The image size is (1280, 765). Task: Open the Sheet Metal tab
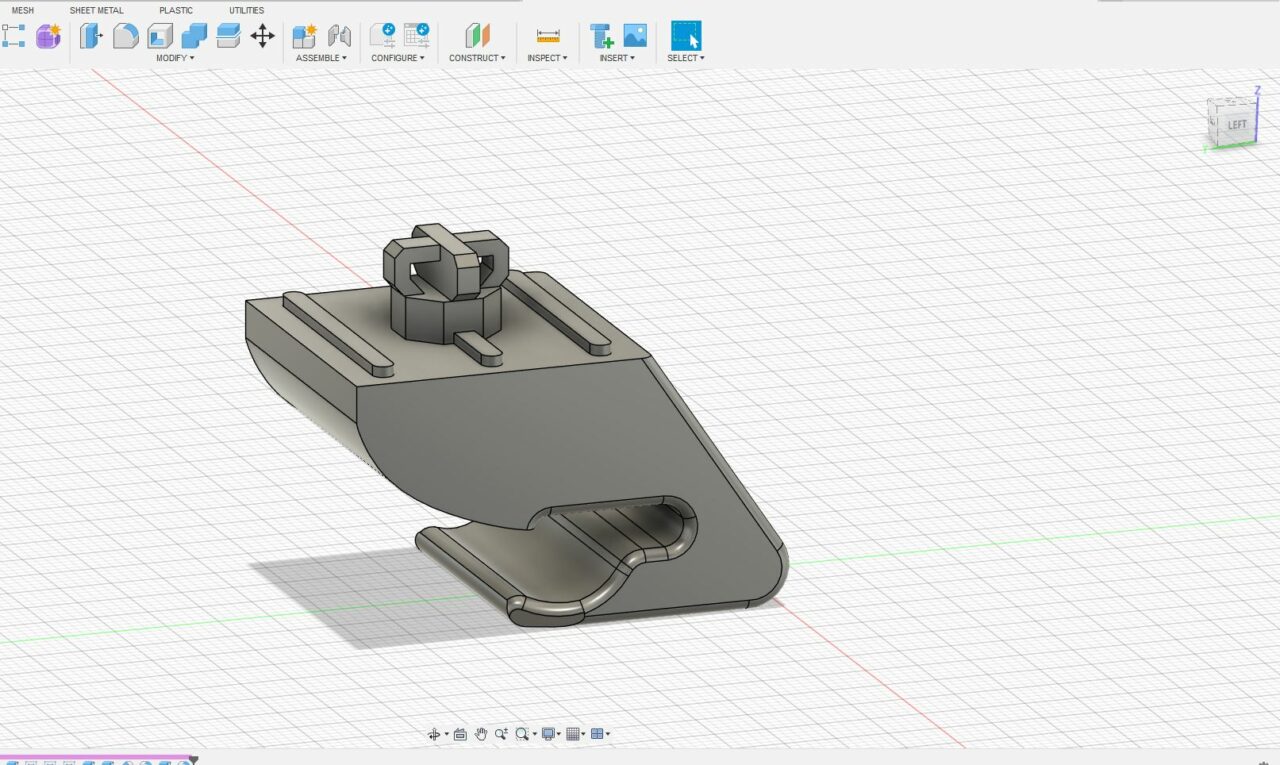97,10
